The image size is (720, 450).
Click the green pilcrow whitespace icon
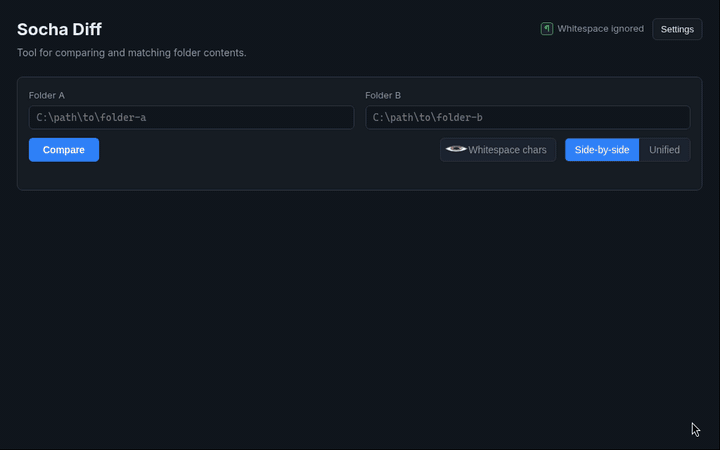point(546,29)
